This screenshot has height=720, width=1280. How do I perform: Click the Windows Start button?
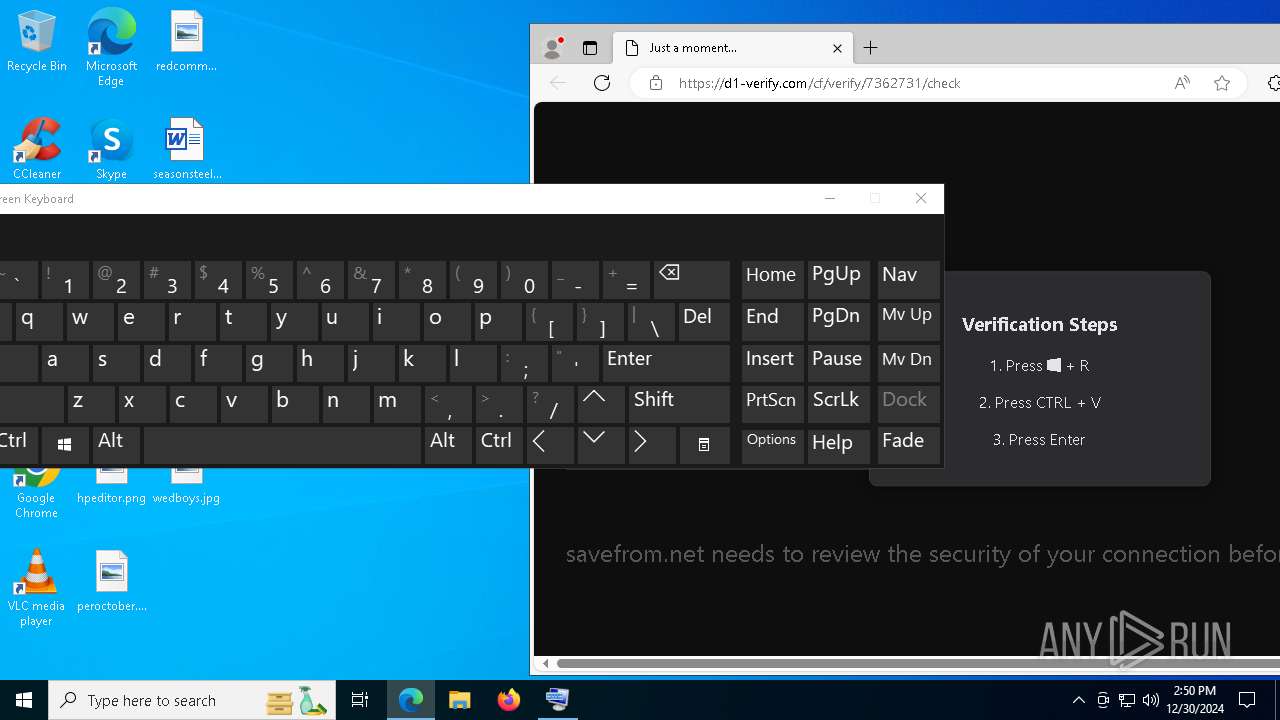tap(24, 700)
